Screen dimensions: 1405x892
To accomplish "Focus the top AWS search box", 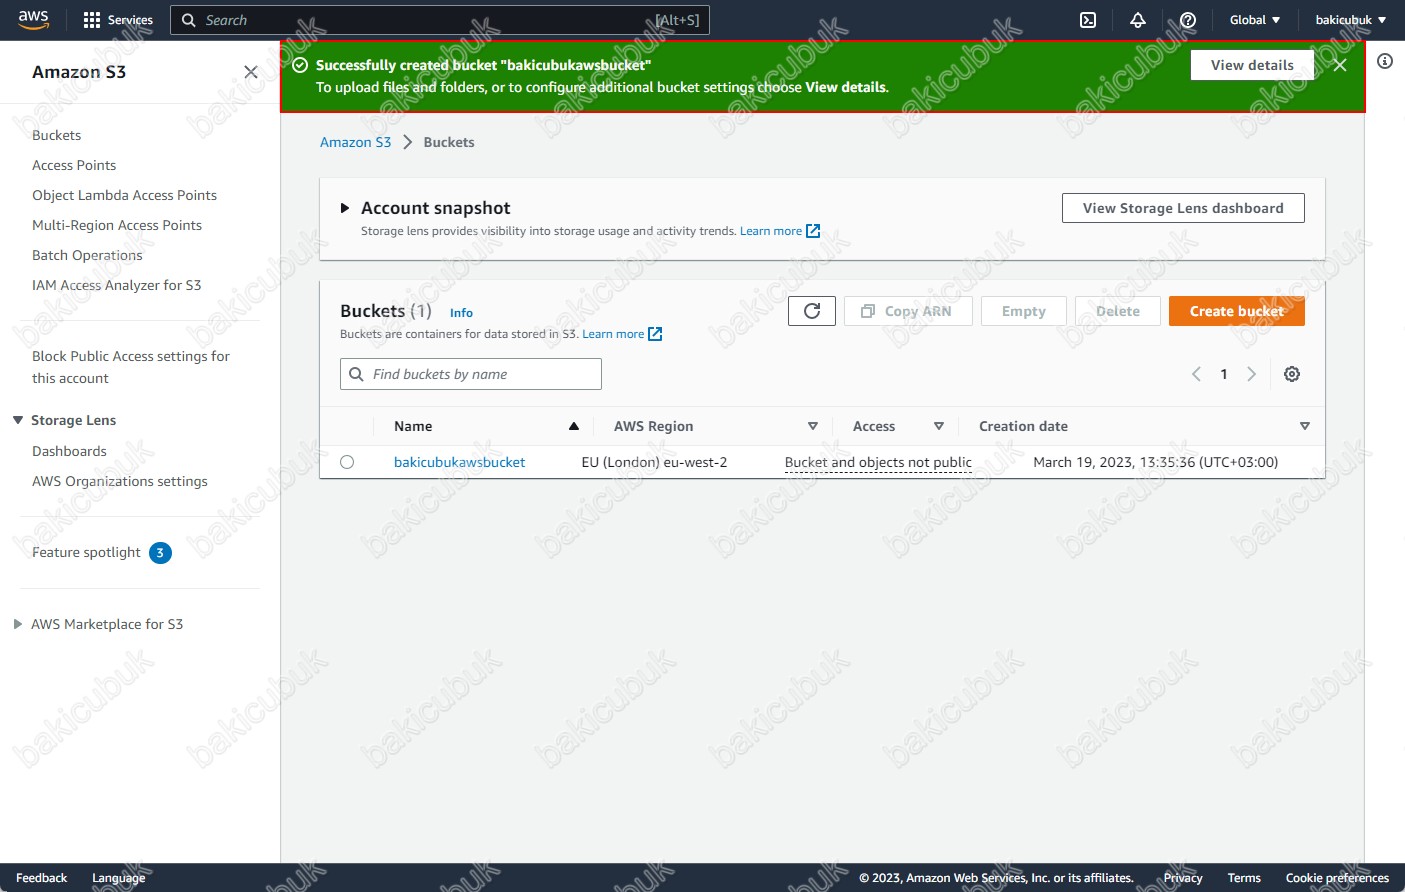I will pyautogui.click(x=440, y=20).
